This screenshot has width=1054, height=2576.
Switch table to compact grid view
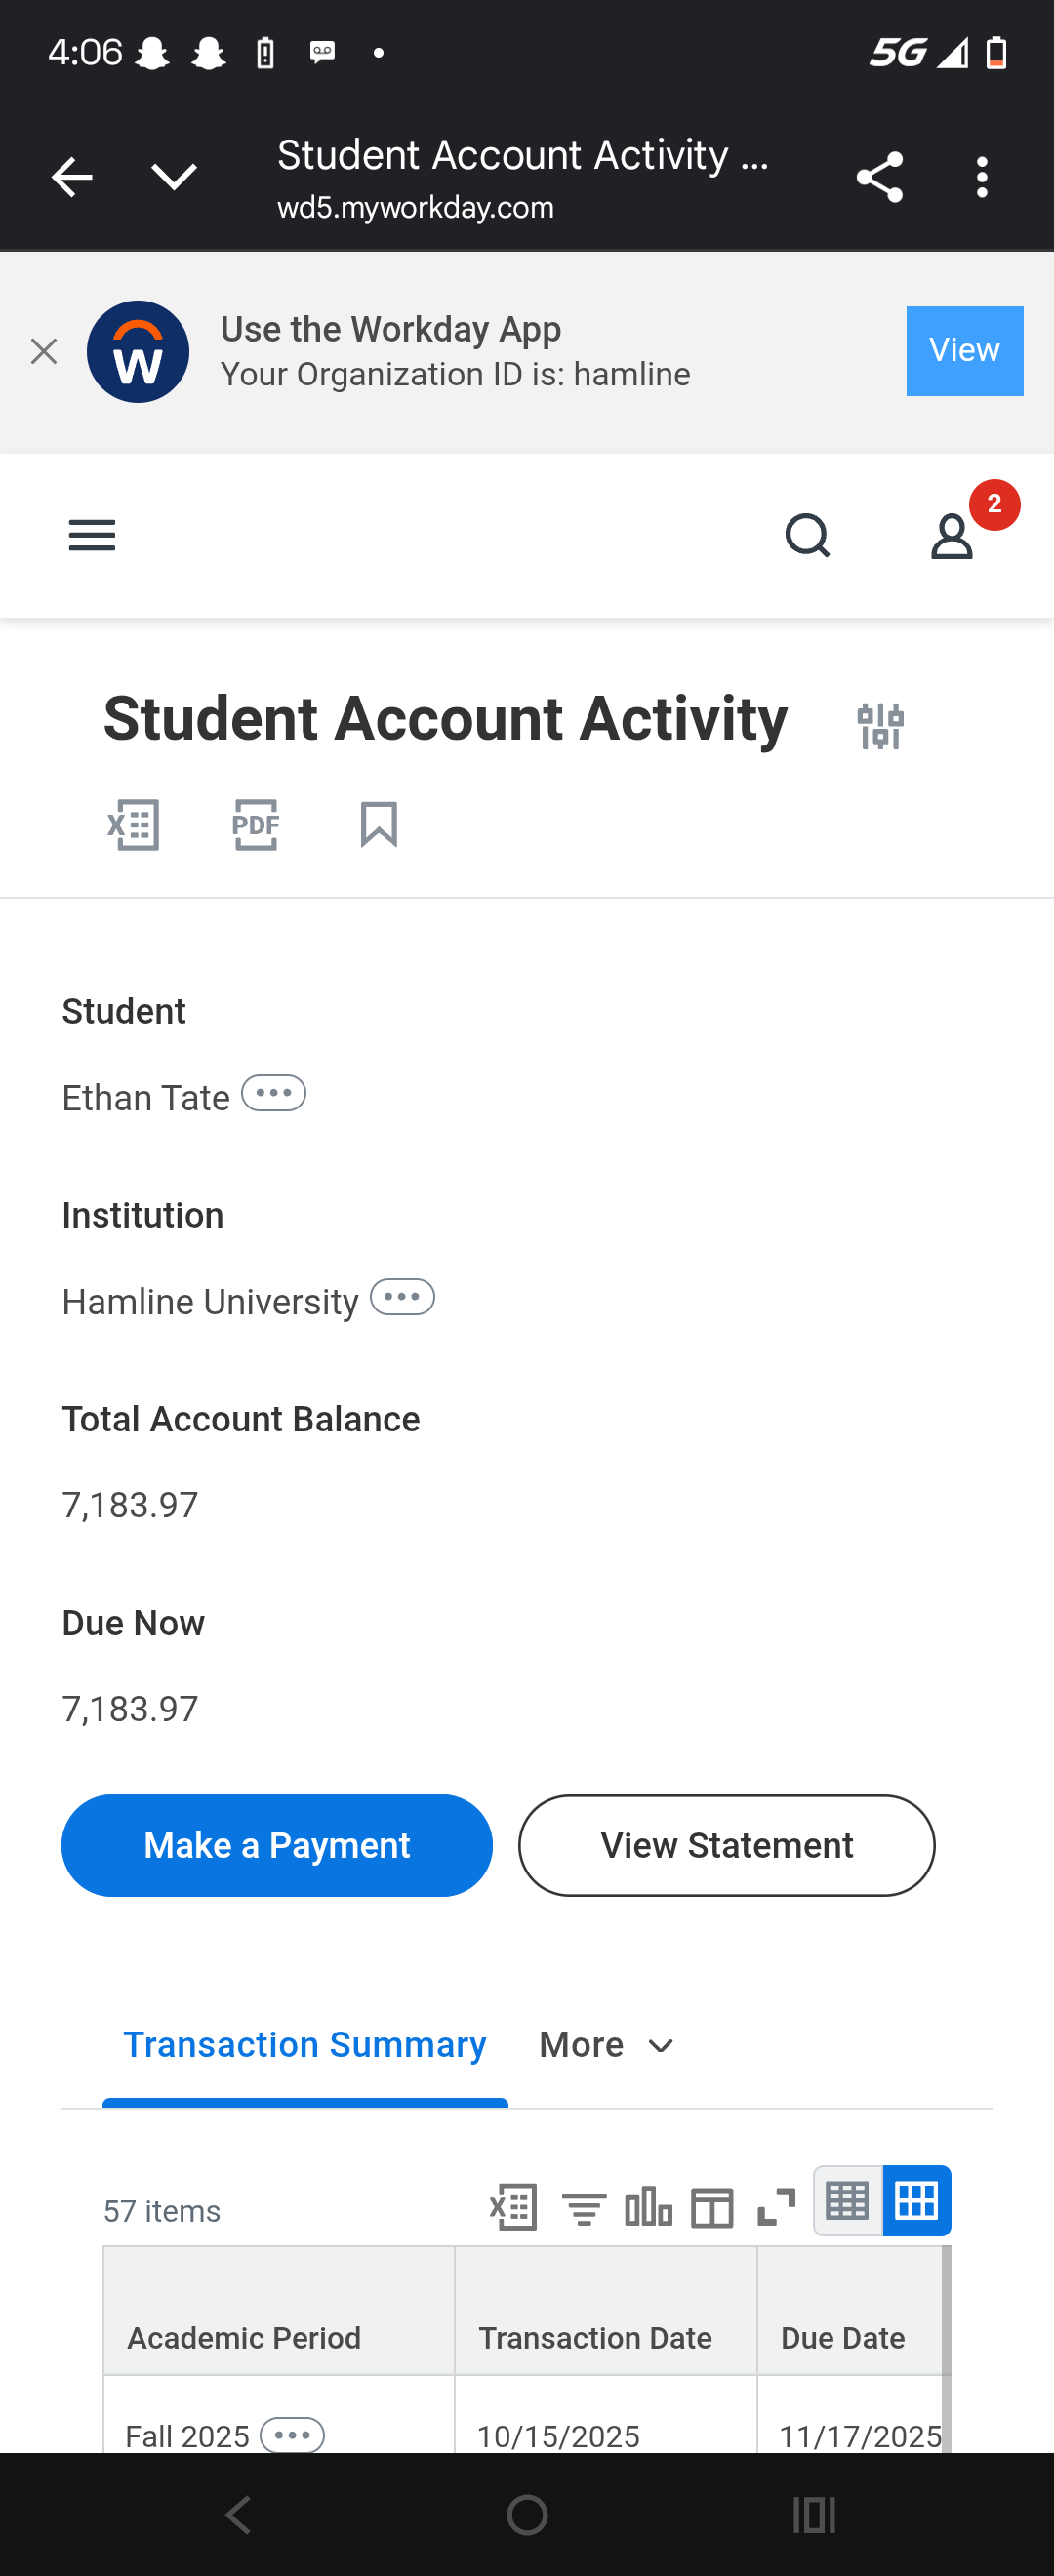[848, 2201]
